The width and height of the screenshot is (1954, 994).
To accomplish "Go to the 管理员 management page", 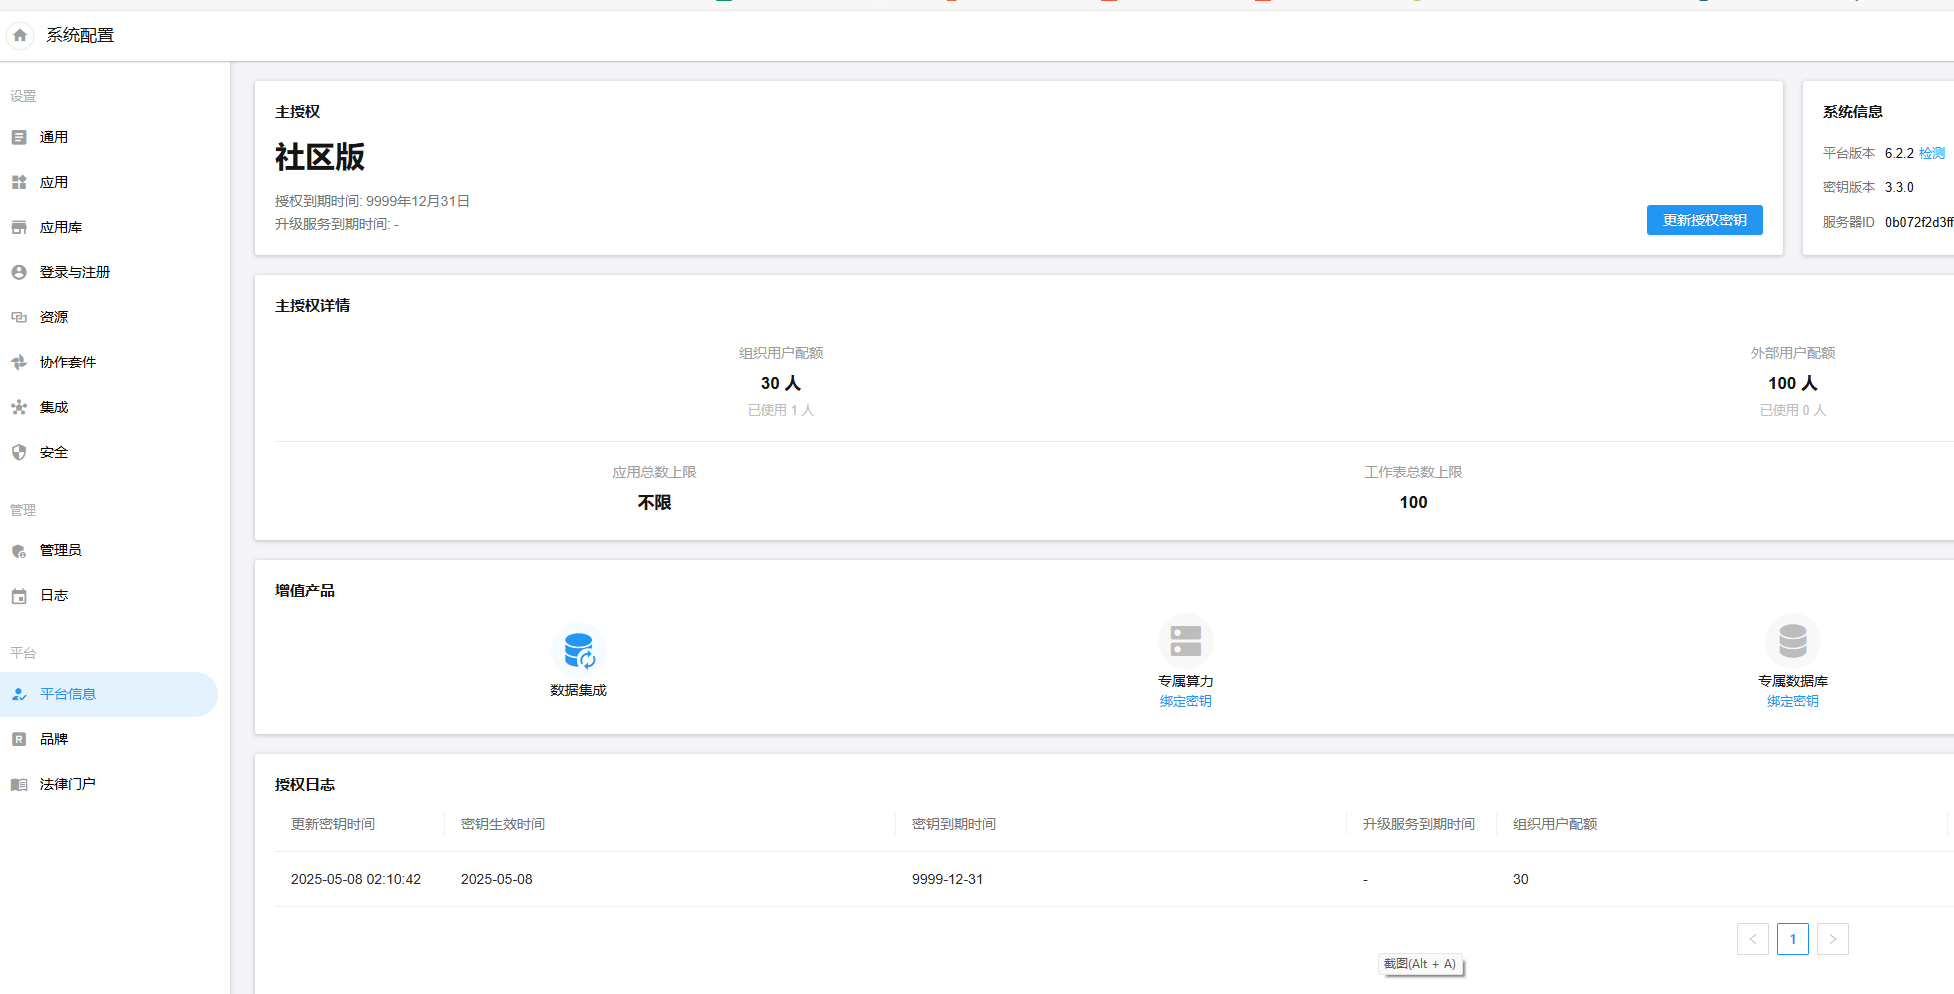I will tap(60, 550).
